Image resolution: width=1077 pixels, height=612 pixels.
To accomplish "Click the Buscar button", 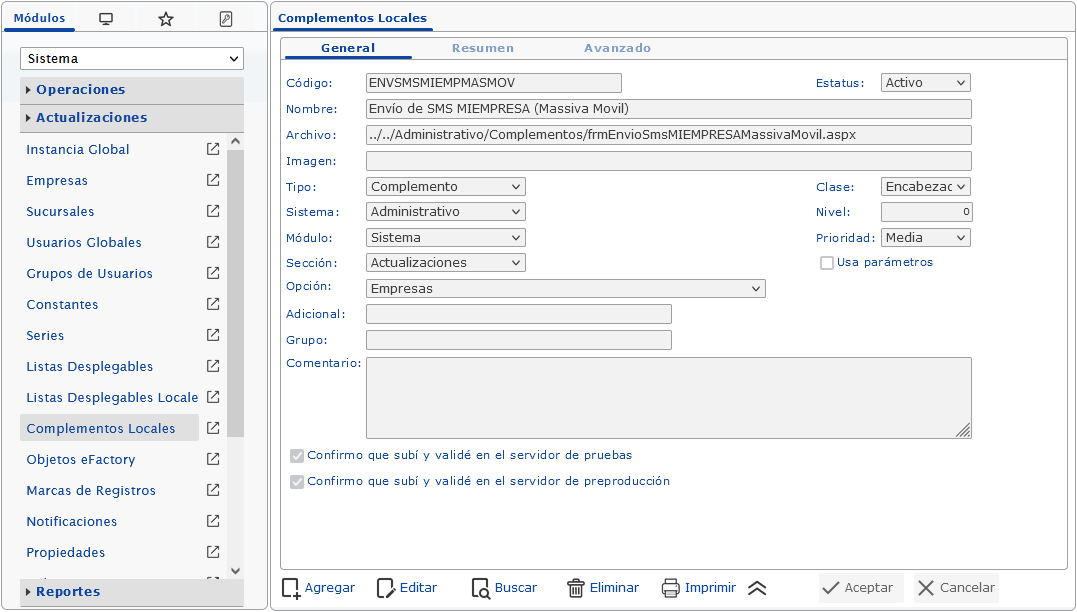I will click(504, 588).
